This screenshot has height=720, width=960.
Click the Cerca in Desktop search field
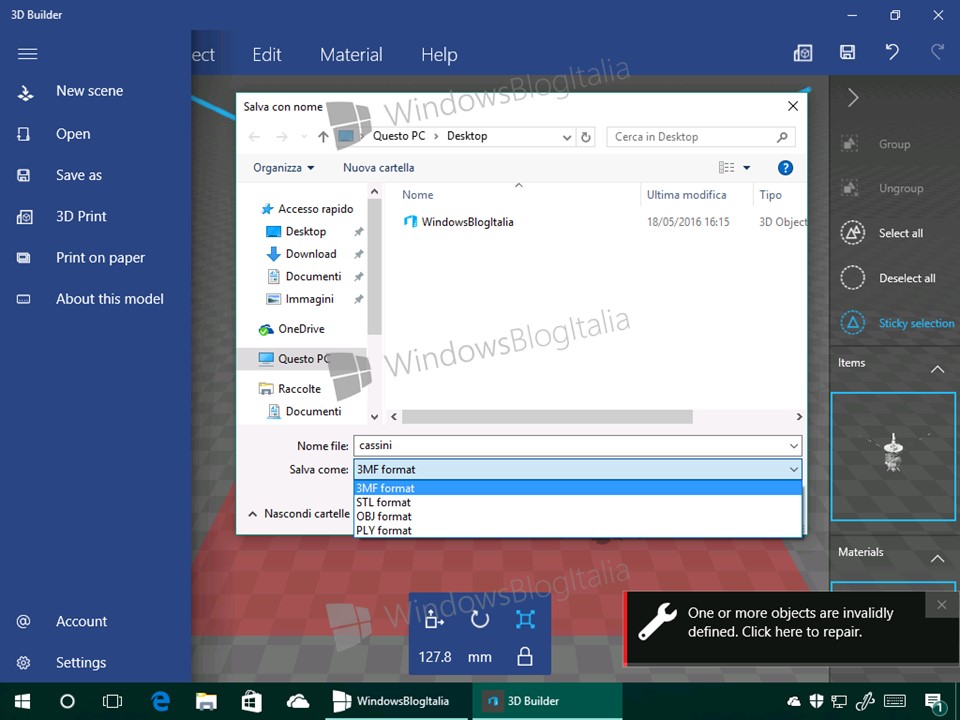pos(700,137)
